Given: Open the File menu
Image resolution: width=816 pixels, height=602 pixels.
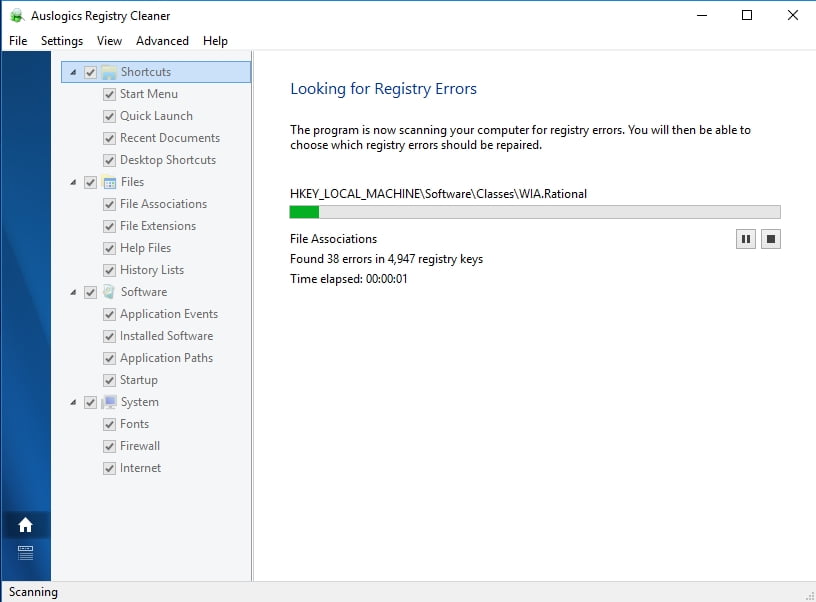Looking at the screenshot, I should [x=18, y=41].
